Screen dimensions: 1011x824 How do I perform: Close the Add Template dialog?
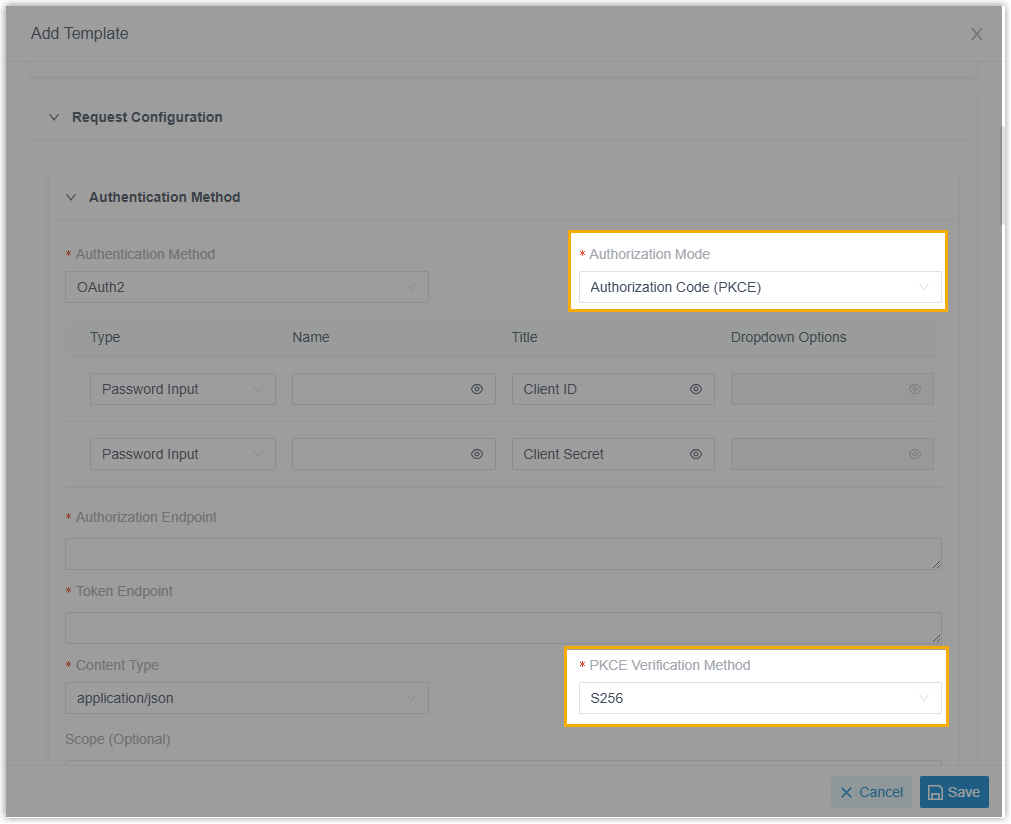976,34
